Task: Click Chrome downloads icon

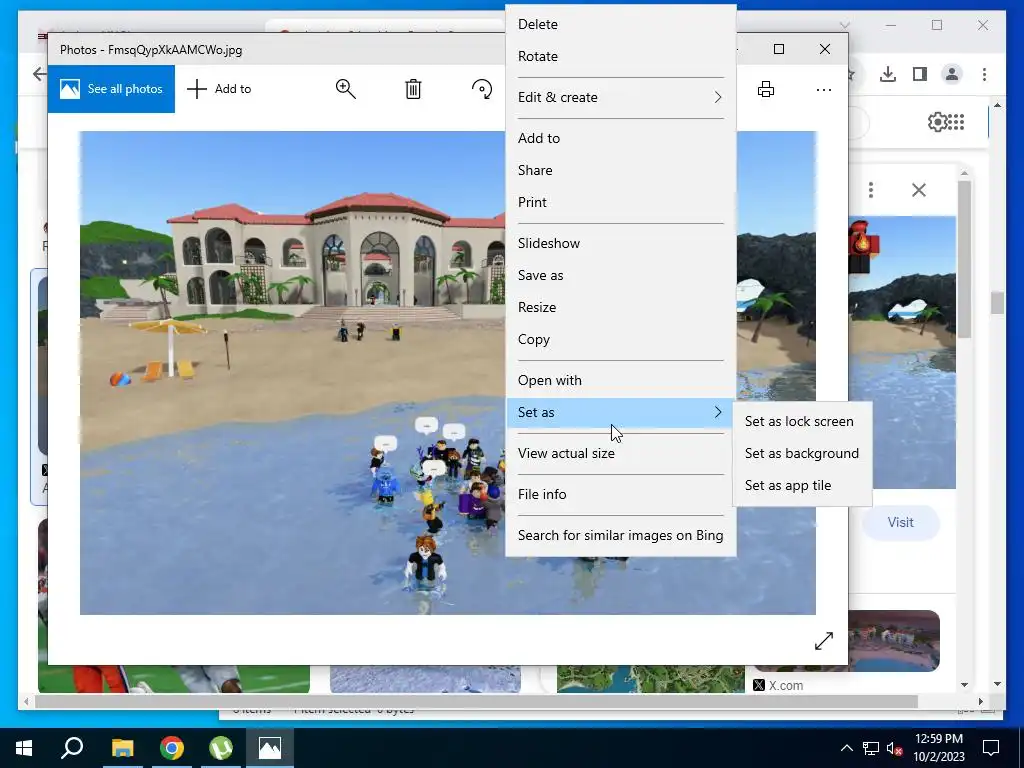Action: [888, 74]
